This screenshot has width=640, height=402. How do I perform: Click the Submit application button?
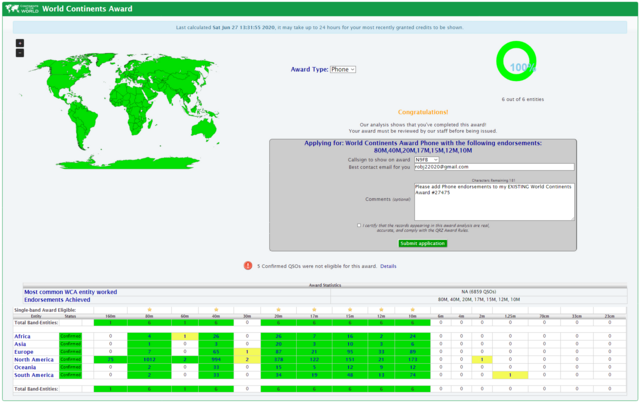pos(422,243)
